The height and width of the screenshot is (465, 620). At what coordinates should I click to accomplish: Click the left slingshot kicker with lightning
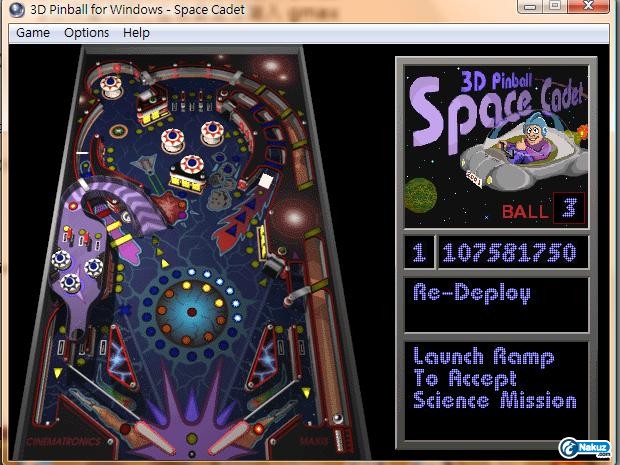122,357
